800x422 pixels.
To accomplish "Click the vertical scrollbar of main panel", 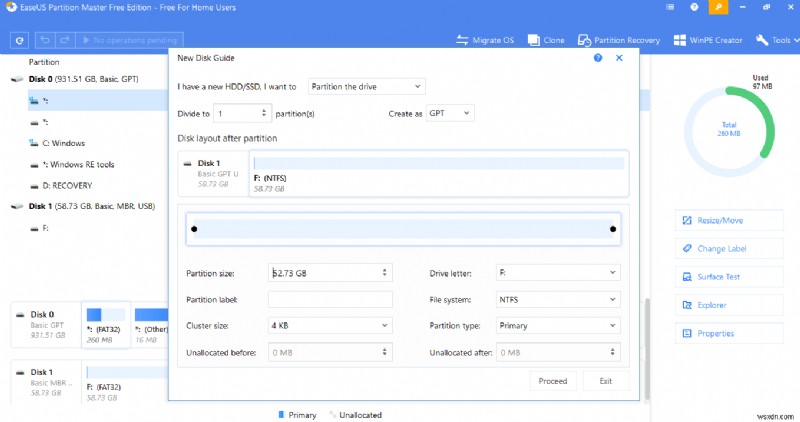I will pos(647,348).
